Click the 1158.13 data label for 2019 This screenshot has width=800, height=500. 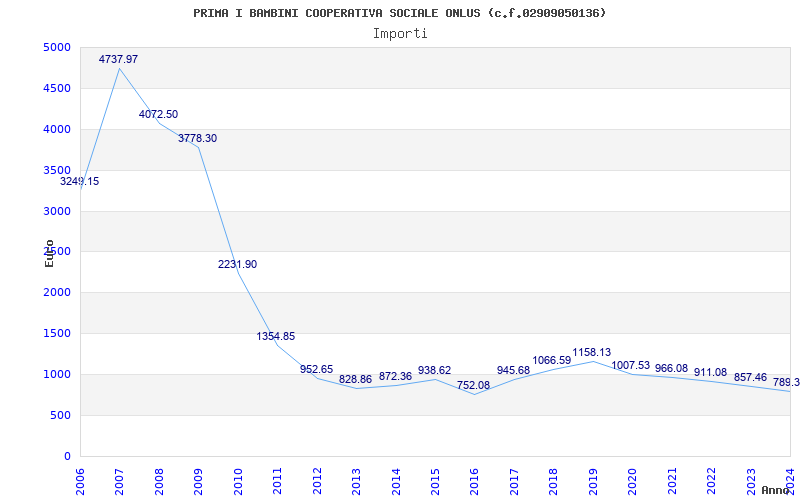coord(591,352)
